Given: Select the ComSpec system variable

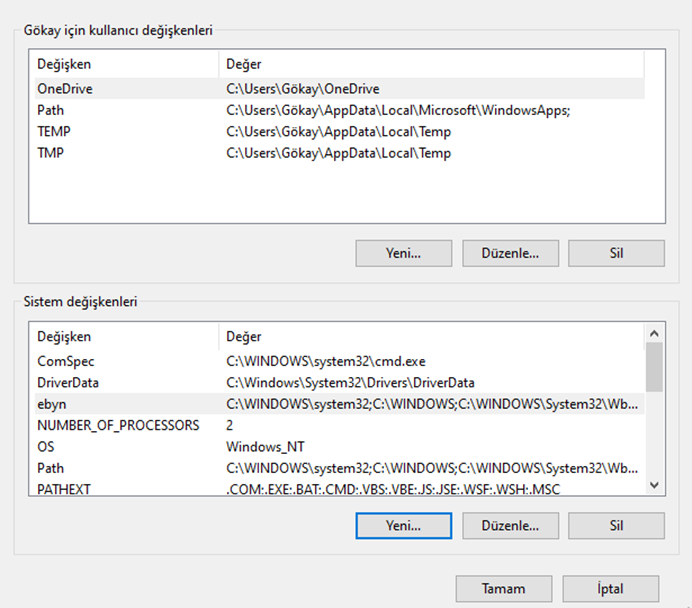Looking at the screenshot, I should [x=339, y=361].
